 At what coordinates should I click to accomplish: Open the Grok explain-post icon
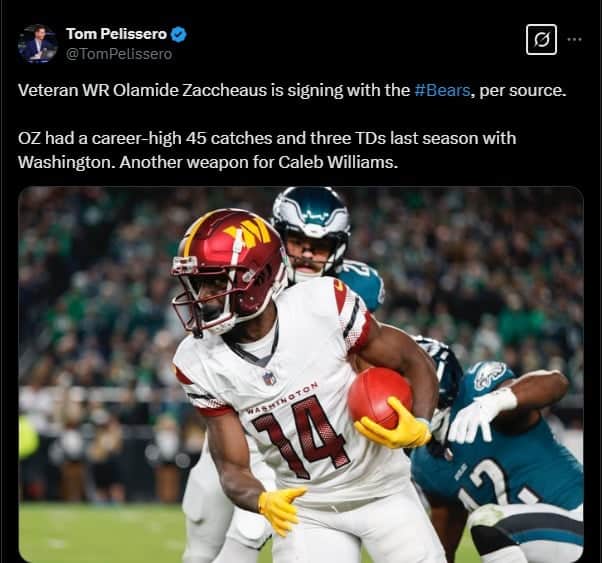point(541,40)
